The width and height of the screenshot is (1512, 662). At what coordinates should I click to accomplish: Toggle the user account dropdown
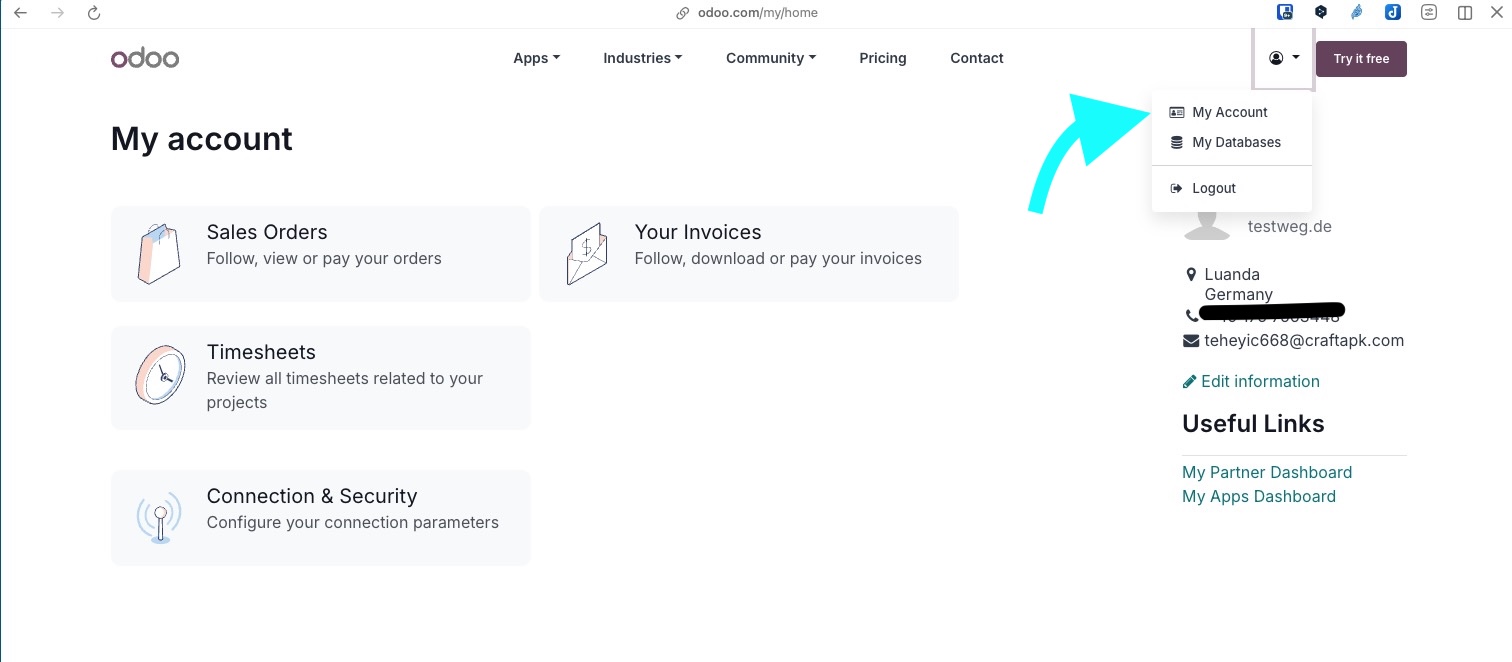pos(1284,58)
